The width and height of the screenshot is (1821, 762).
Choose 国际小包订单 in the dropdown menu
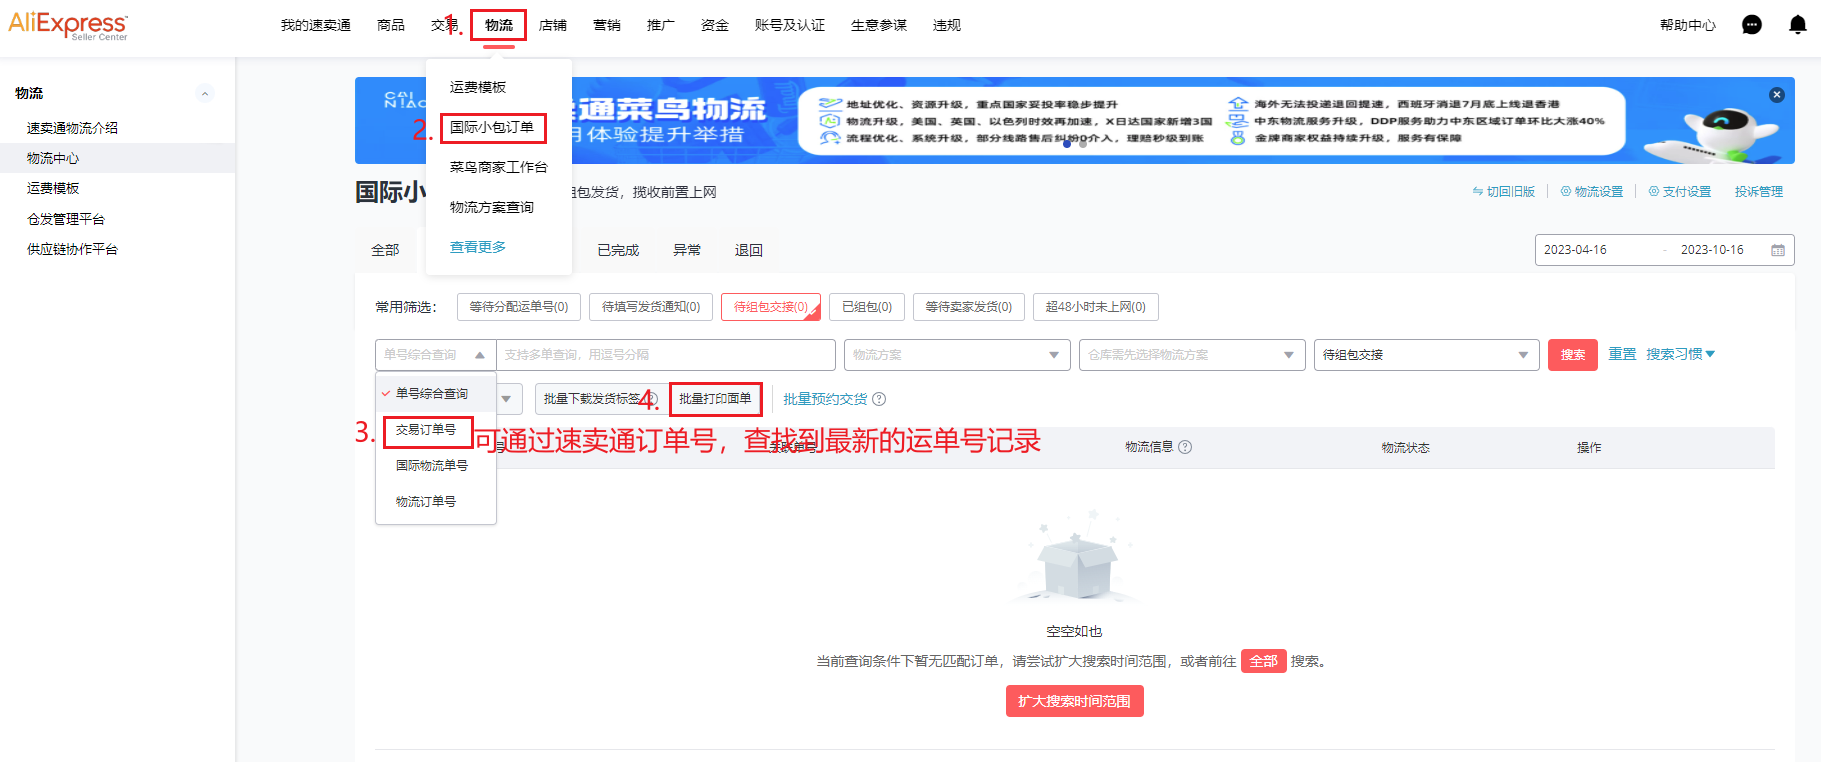click(492, 127)
